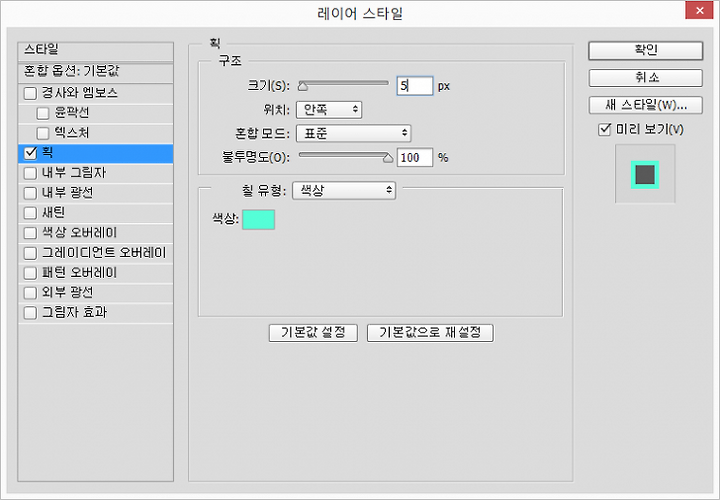Enable the 패턴 오버레이 checkbox

(30, 273)
